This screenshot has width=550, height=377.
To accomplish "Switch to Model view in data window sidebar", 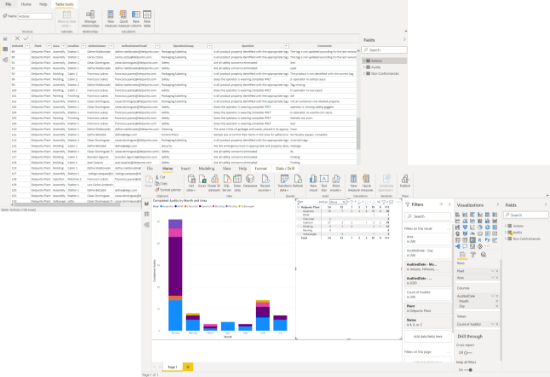I will [x=5, y=60].
